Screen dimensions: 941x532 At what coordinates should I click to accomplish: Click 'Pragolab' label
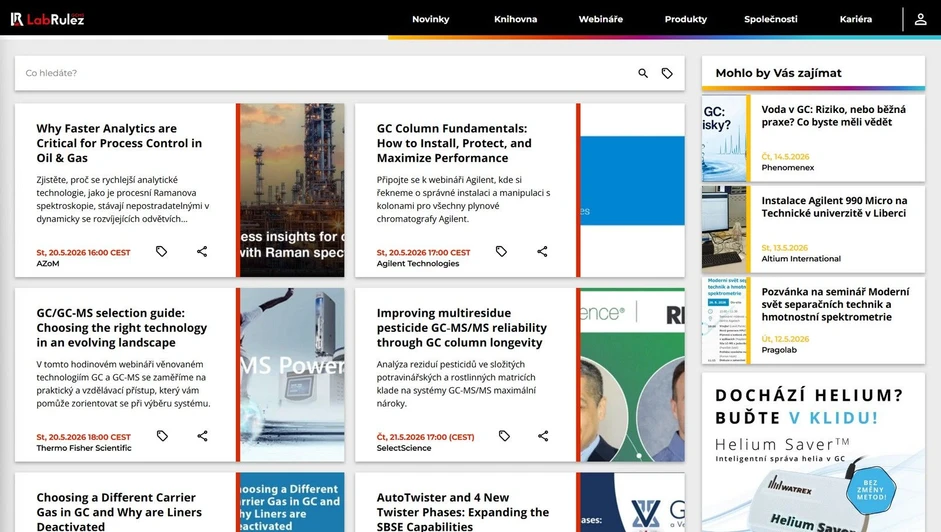(x=779, y=350)
